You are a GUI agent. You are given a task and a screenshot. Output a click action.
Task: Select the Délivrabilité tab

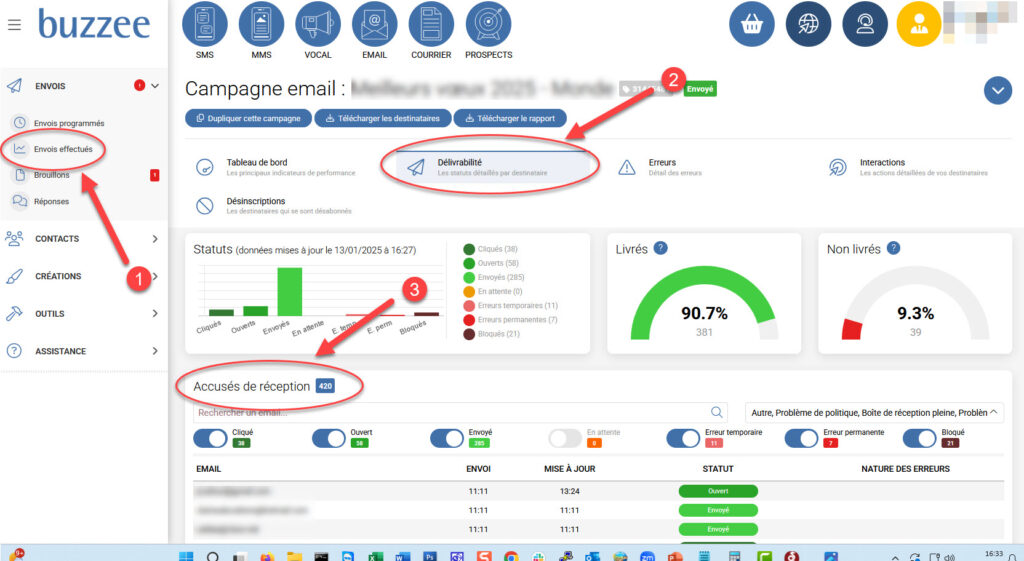(x=491, y=167)
